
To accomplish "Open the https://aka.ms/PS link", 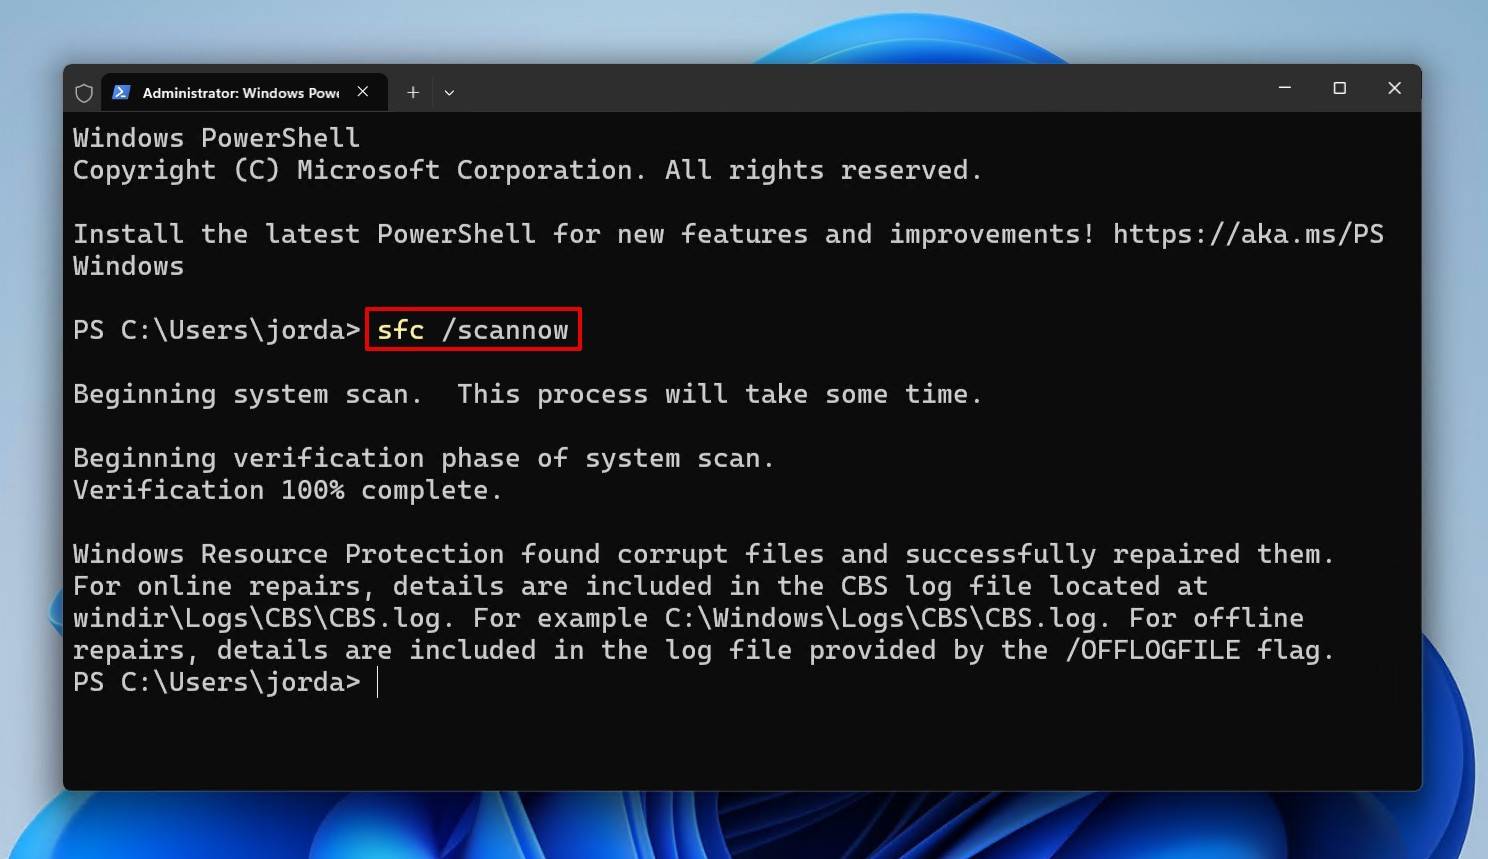I will [1248, 234].
